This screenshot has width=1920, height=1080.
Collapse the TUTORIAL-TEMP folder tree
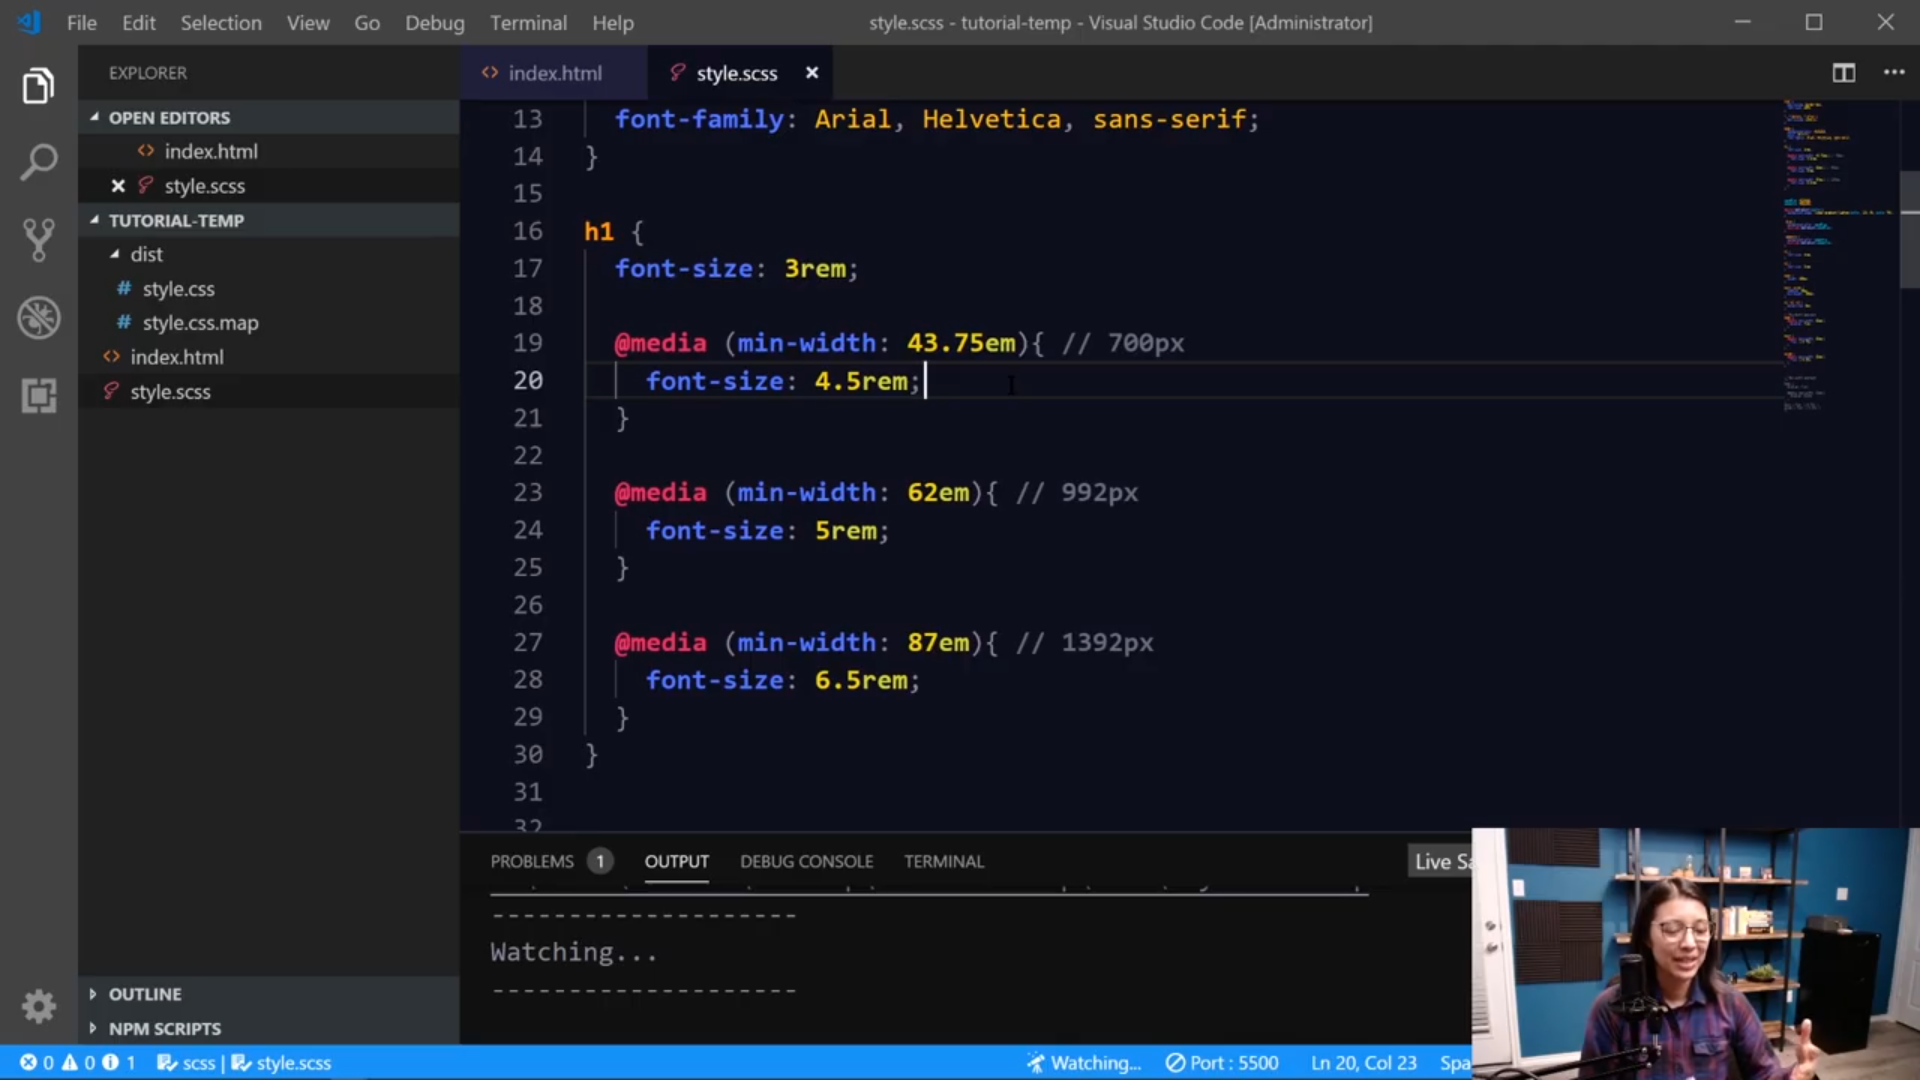coord(95,220)
